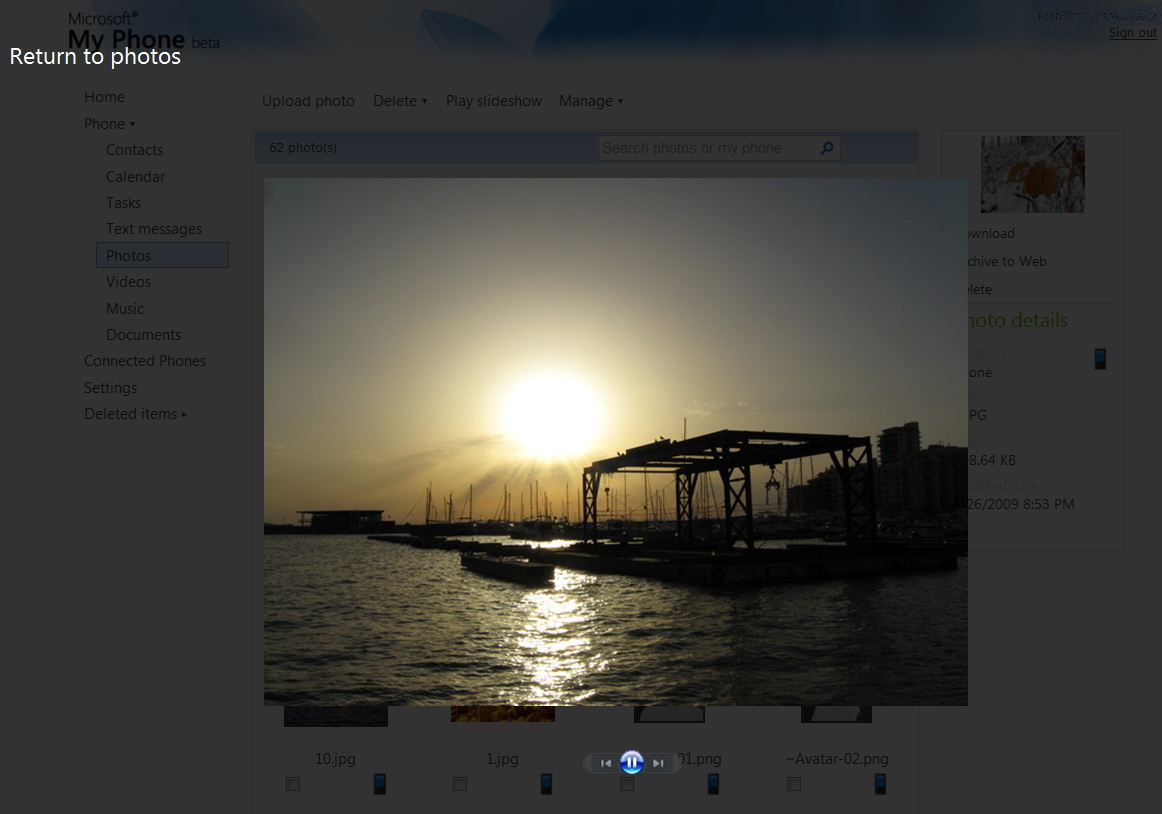
Task: Open Documents from the sidebar
Action: 144,334
